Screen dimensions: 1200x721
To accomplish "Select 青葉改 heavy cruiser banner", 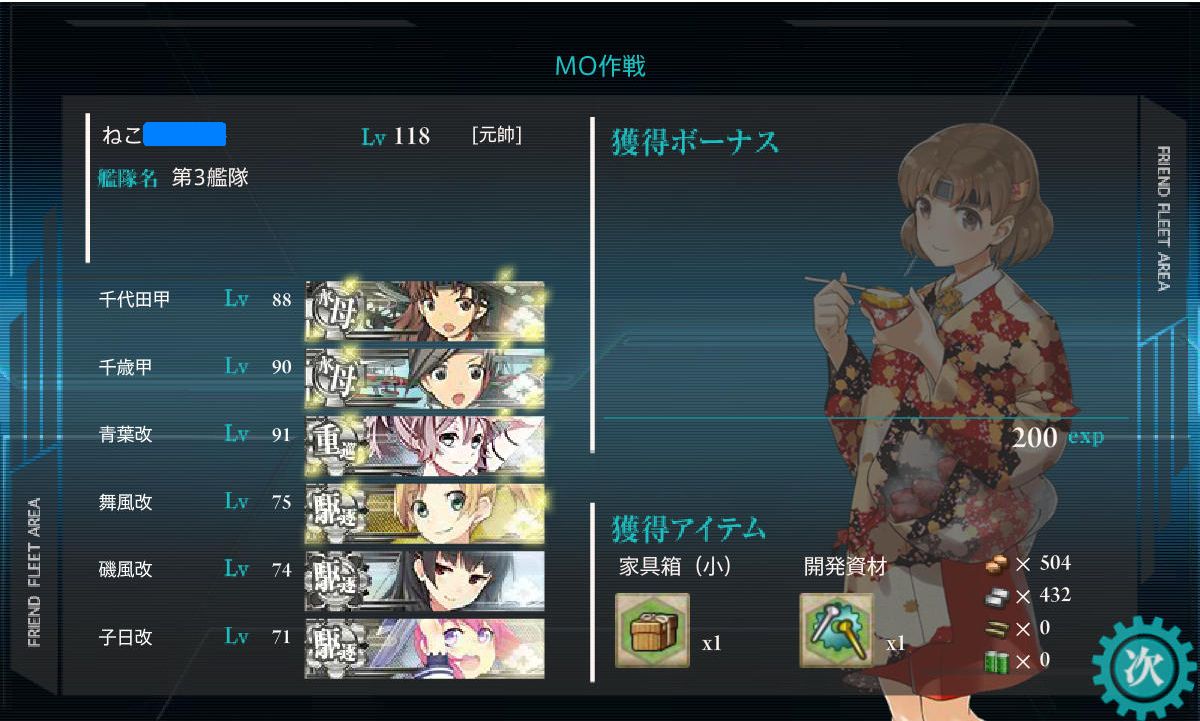I will (x=425, y=434).
